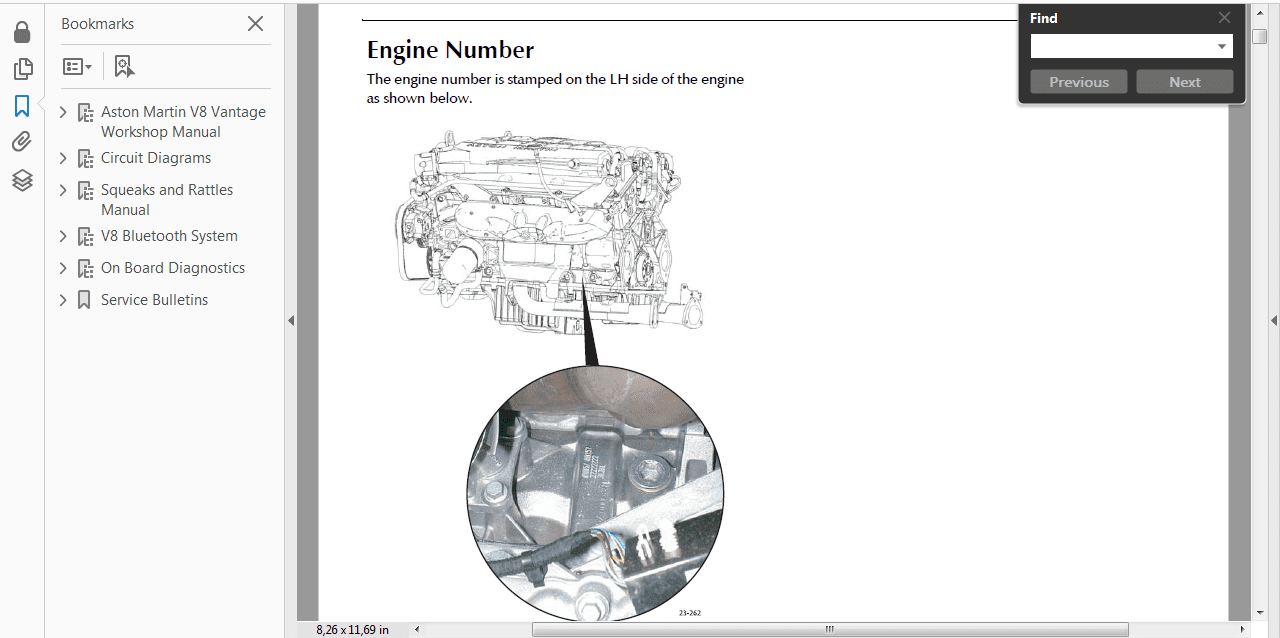This screenshot has width=1280, height=638.
Task: Select the V8 Bluetooth System text
Action: 169,236
